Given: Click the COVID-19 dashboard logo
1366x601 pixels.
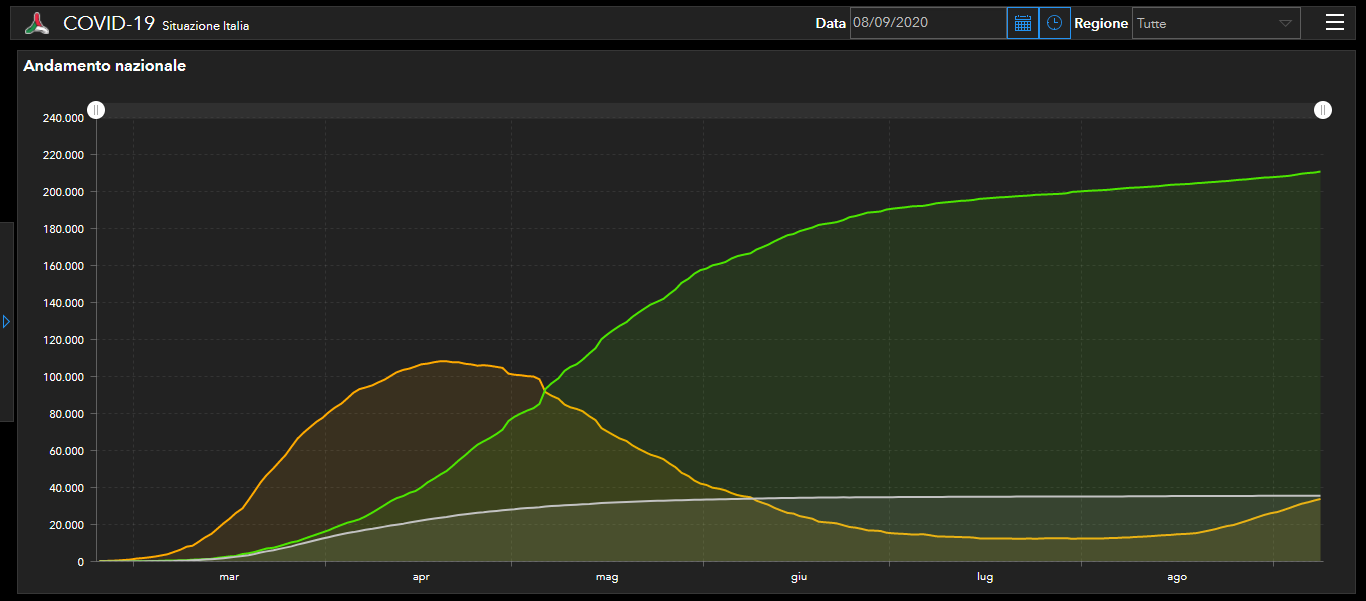Looking at the screenshot, I should [x=37, y=23].
